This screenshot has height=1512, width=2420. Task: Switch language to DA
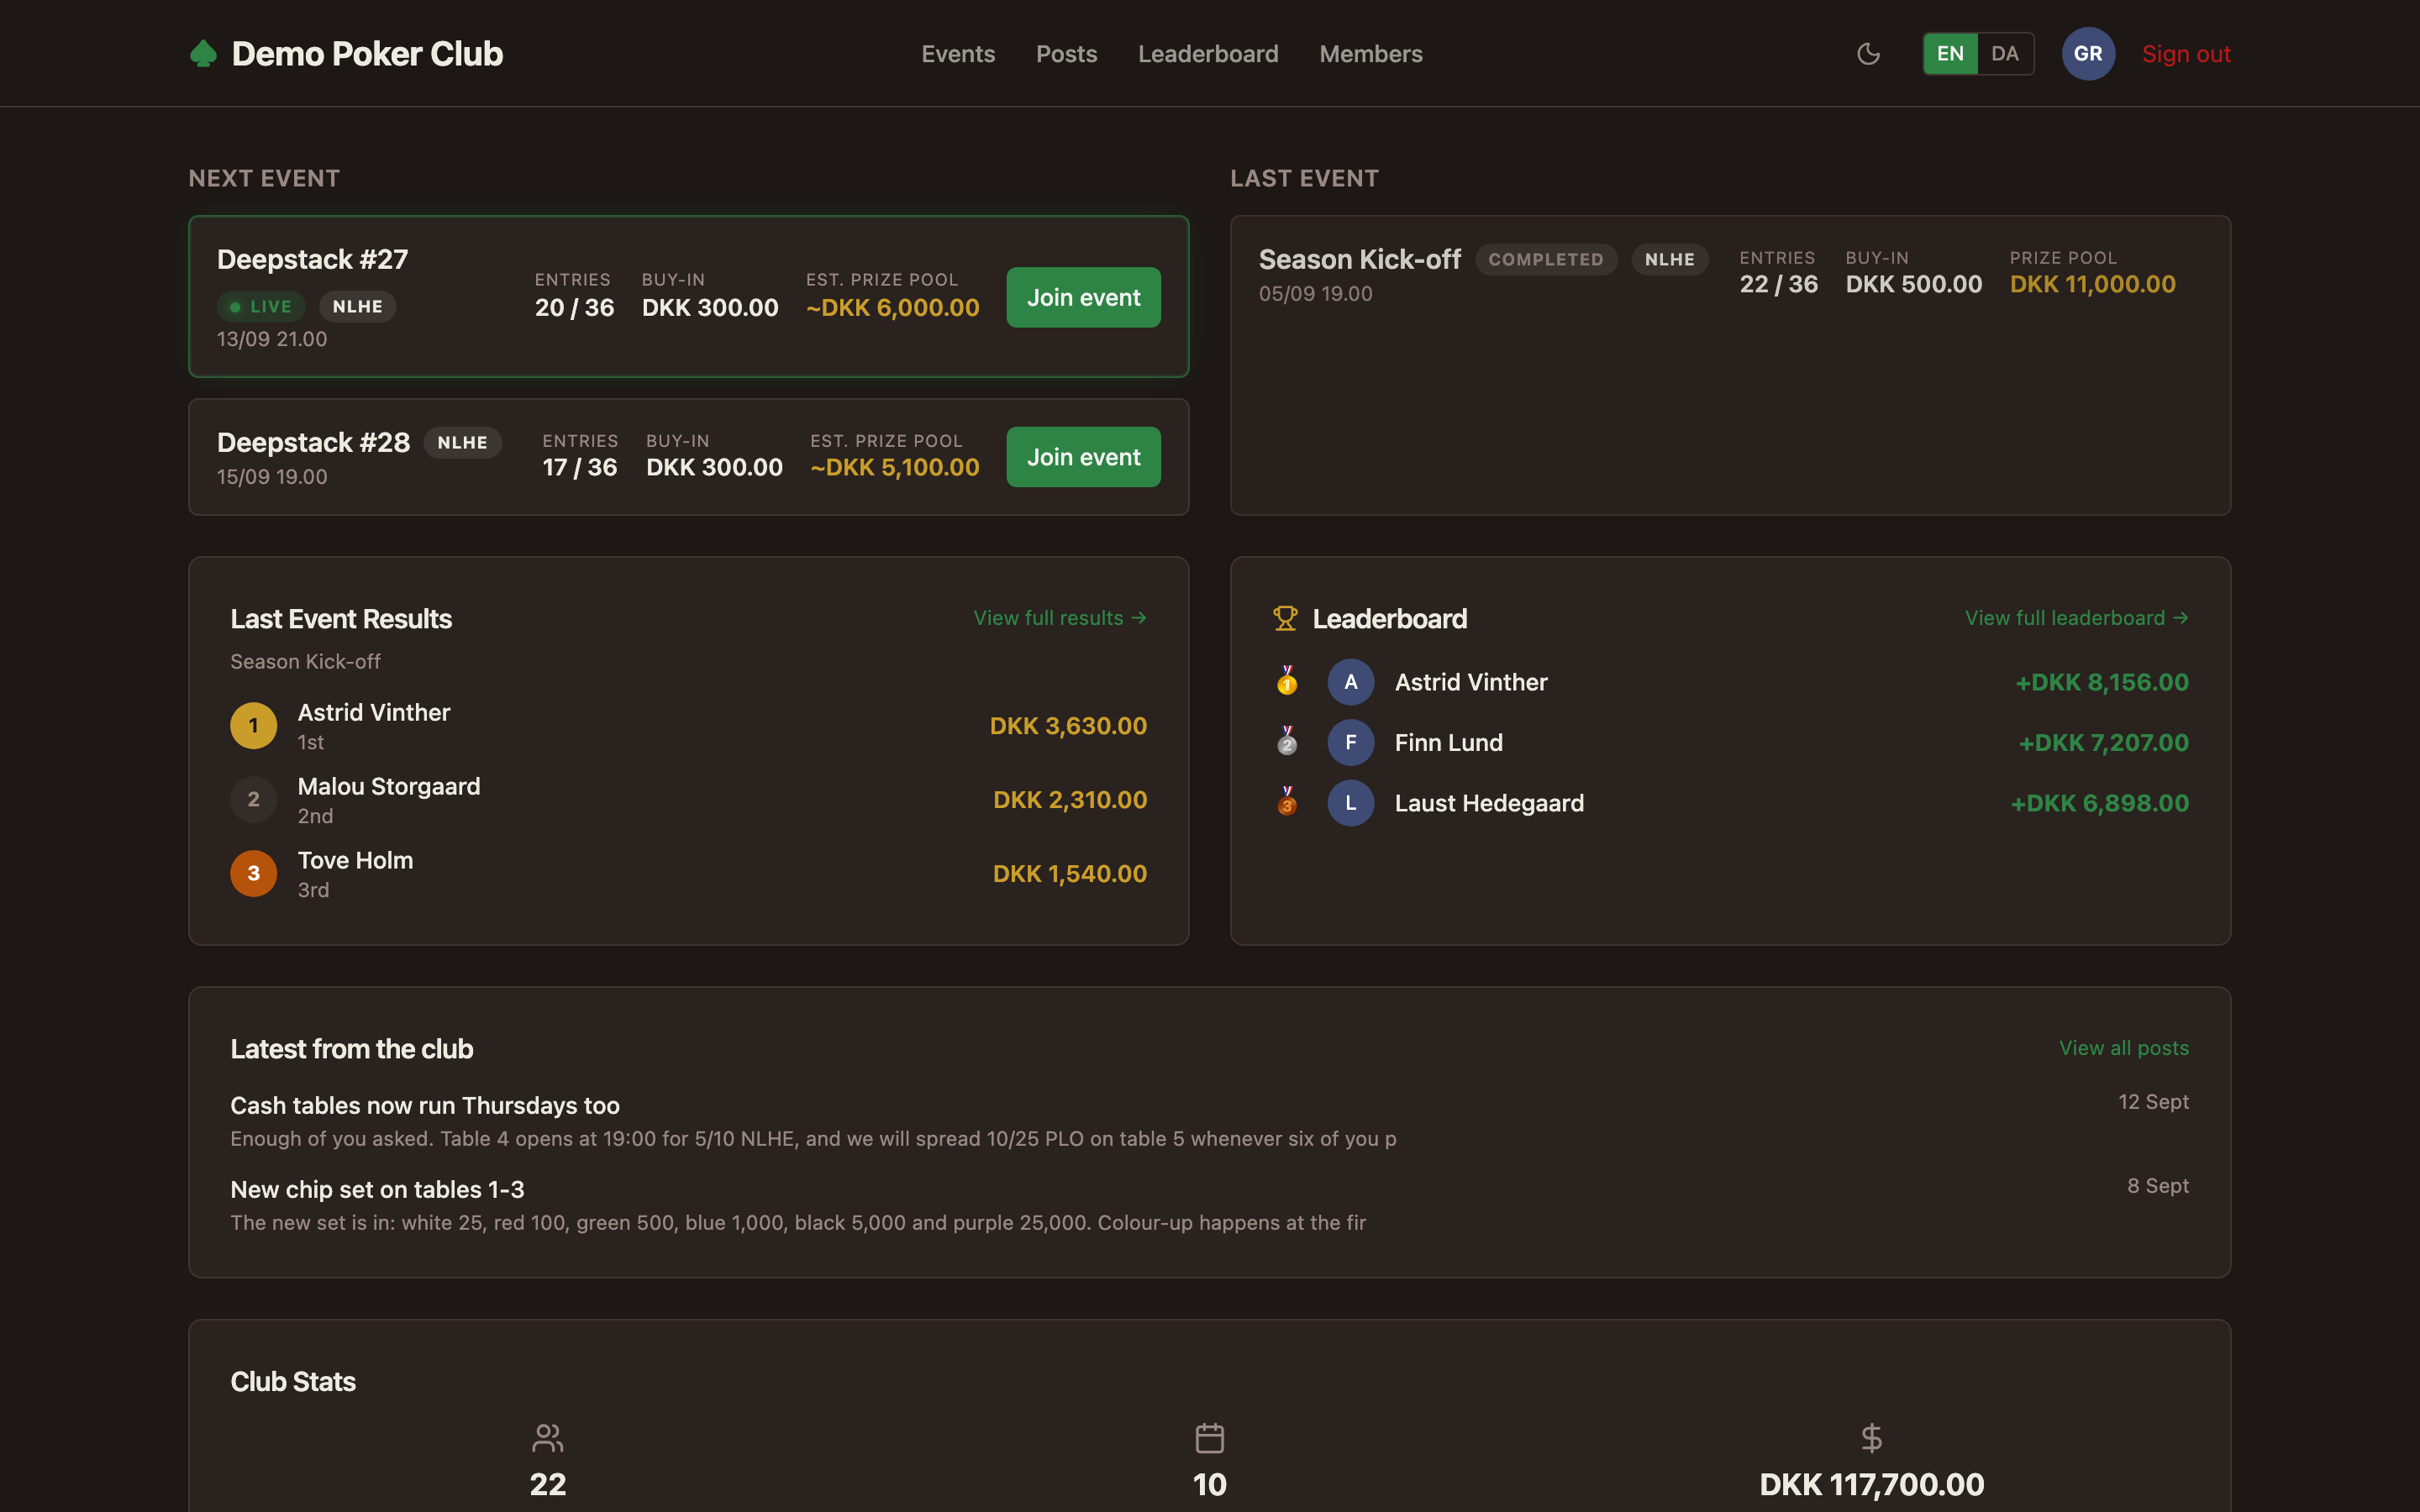pyautogui.click(x=2005, y=54)
